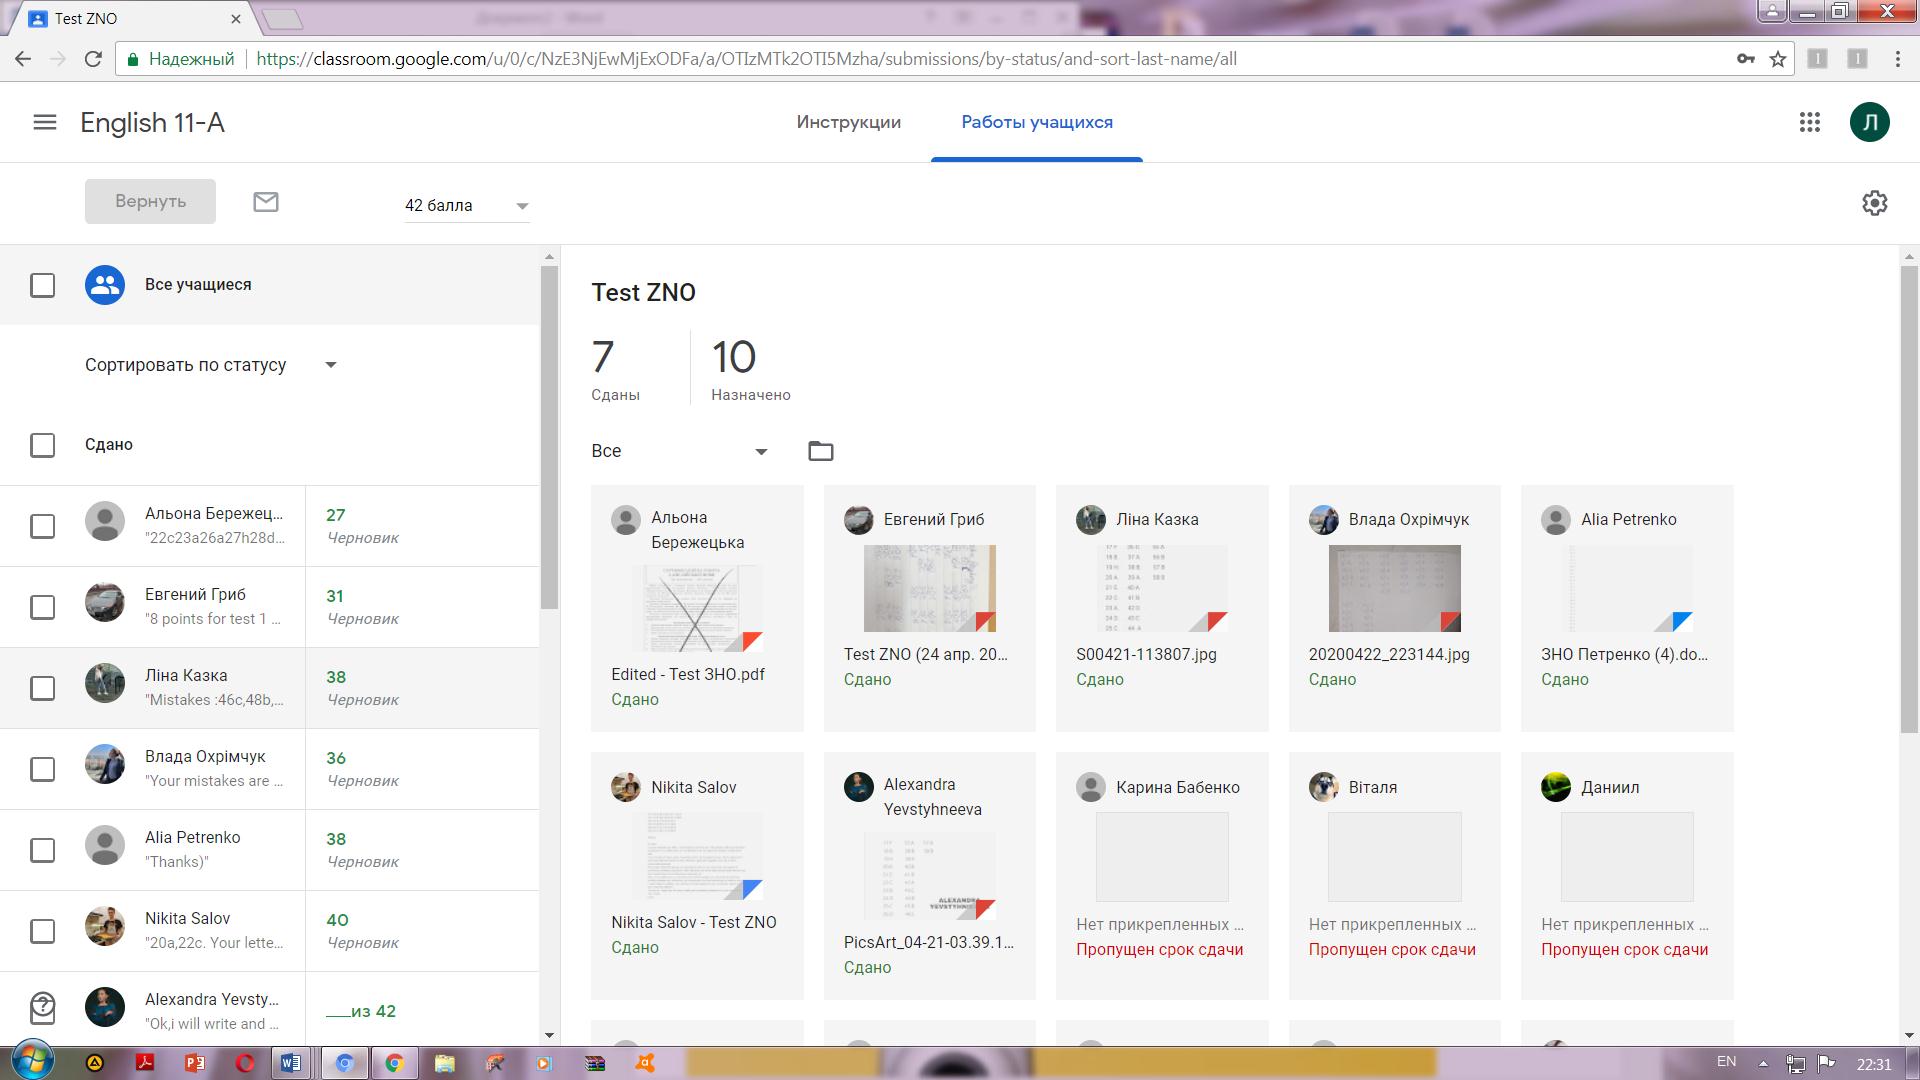Switch to Инструкции tab
1920x1080 pixels.
tap(849, 122)
